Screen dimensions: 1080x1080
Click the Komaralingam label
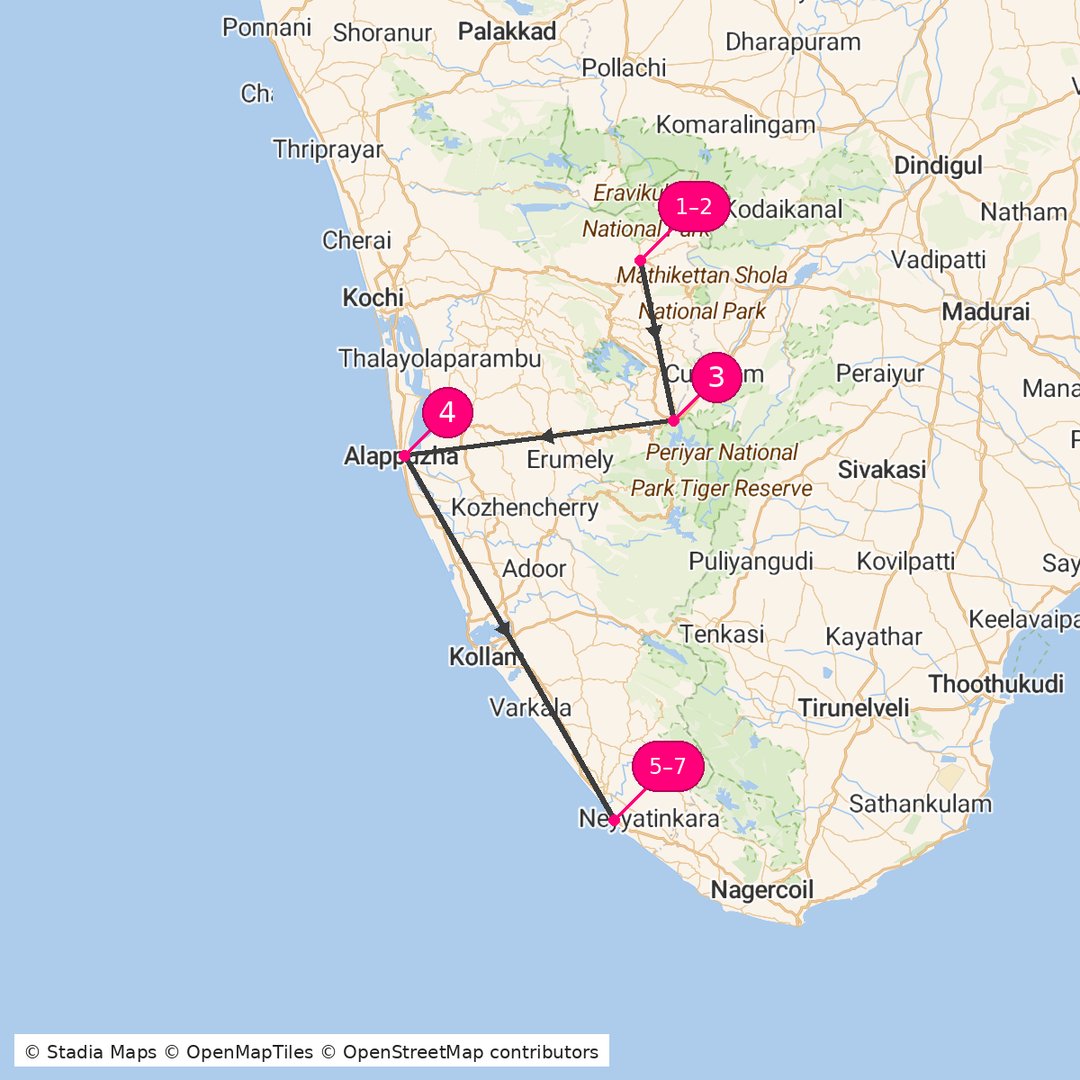click(x=736, y=125)
